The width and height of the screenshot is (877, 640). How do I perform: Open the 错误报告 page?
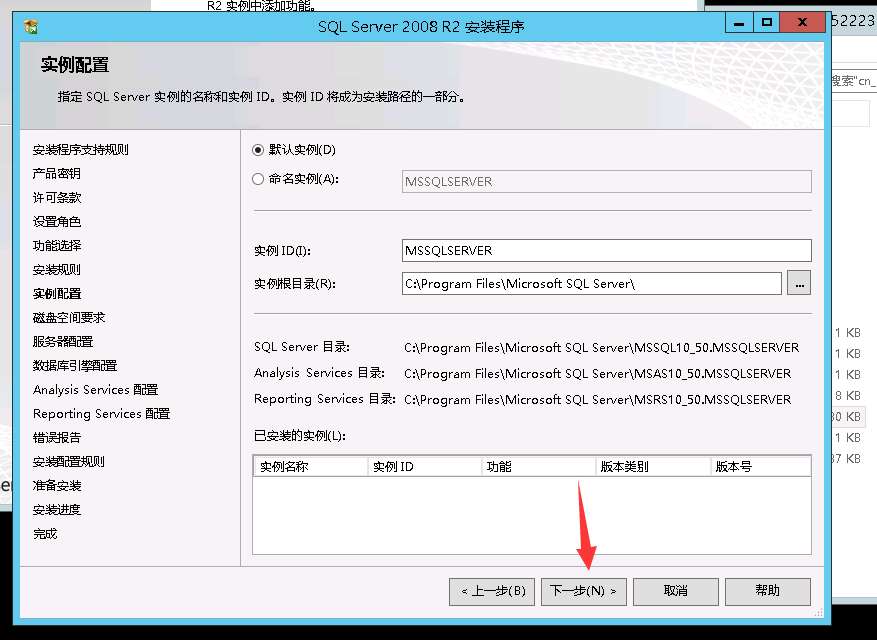pos(57,437)
